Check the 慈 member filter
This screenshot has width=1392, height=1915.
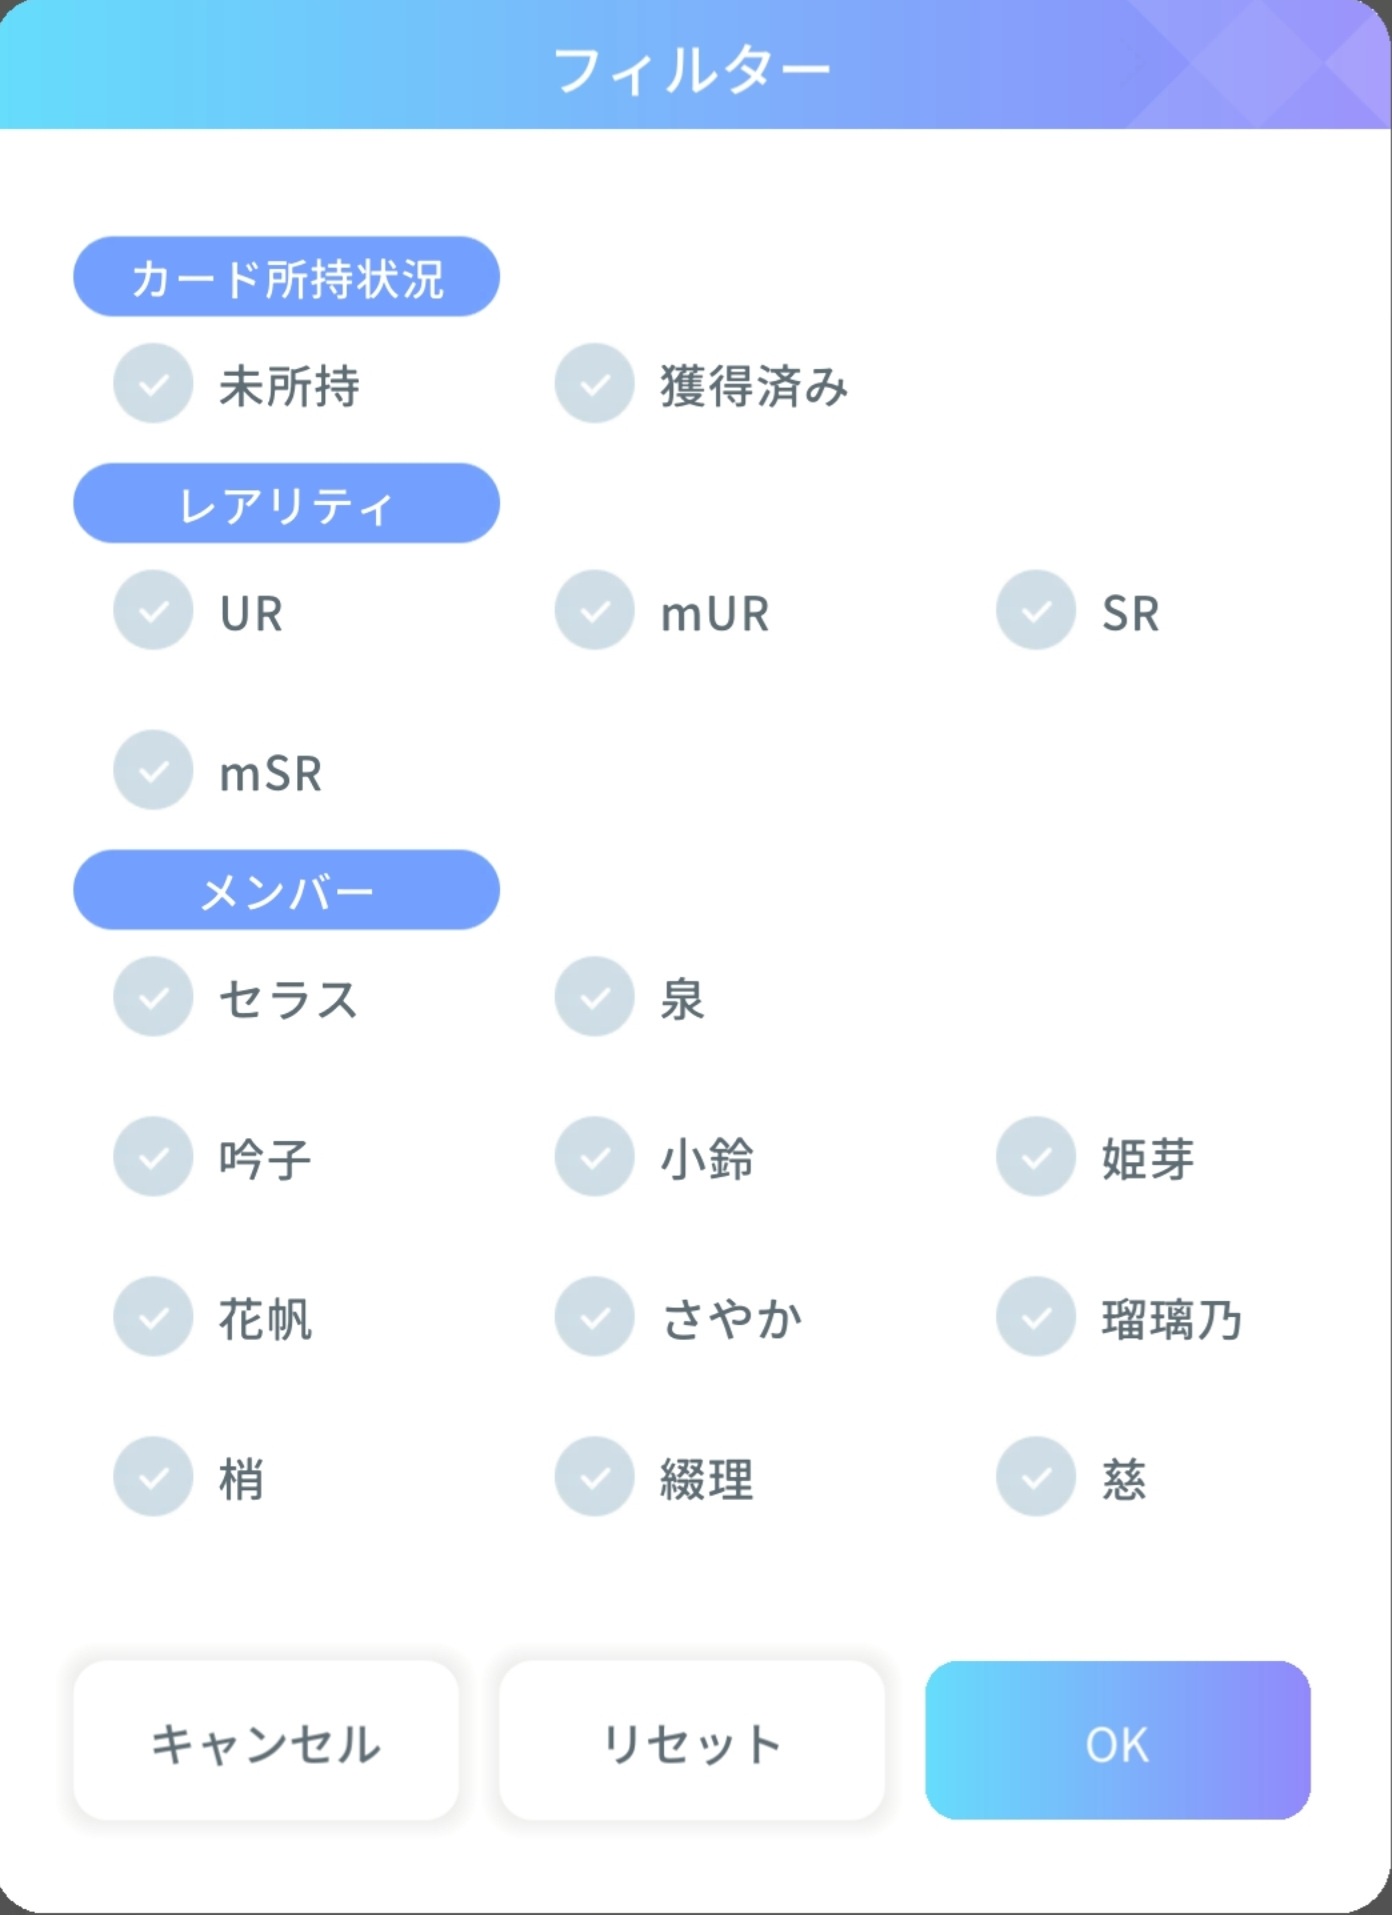pos(1036,1477)
